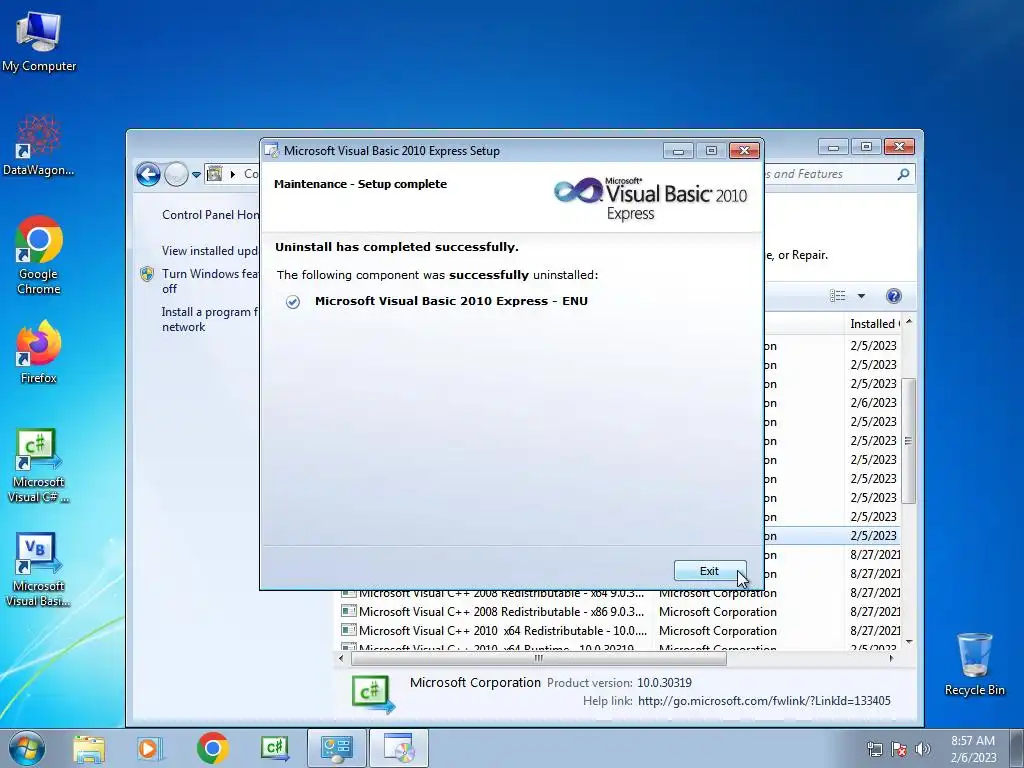Viewport: 1024px width, 768px height.
Task: Open Turn Windows features on or off
Action: 210,281
